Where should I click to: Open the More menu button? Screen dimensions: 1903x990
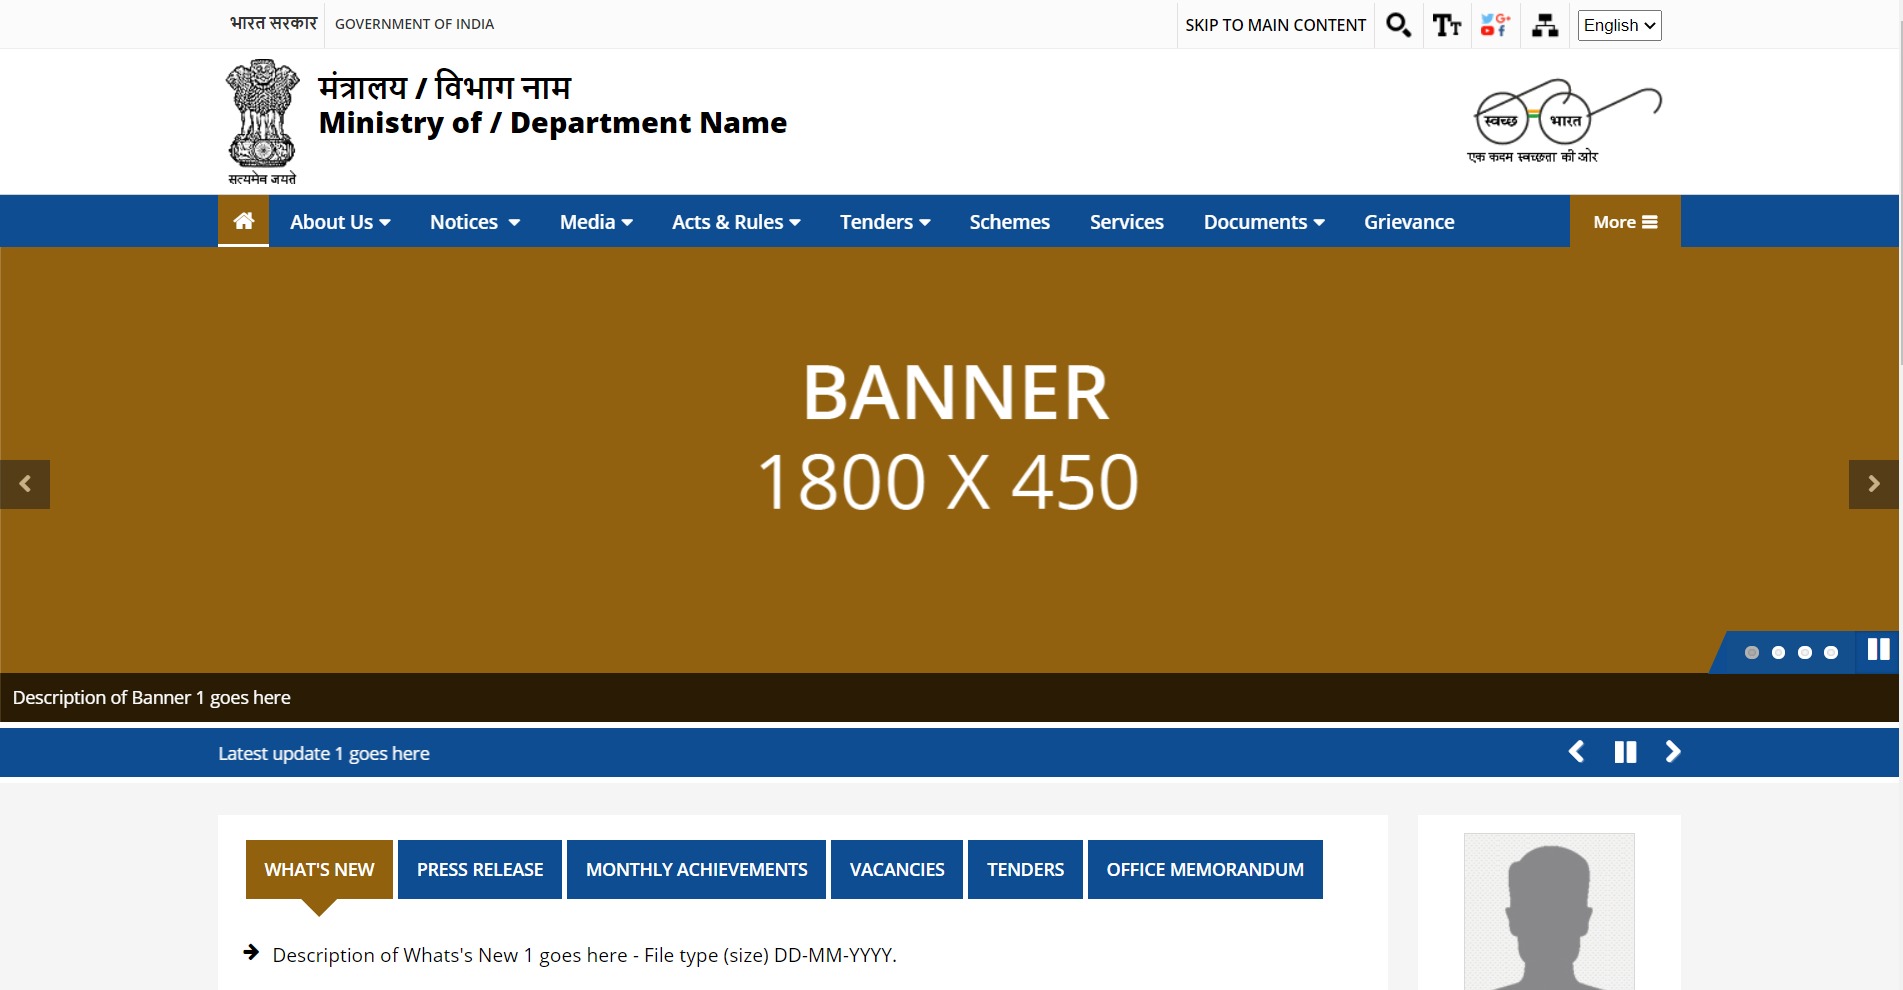coord(1625,222)
